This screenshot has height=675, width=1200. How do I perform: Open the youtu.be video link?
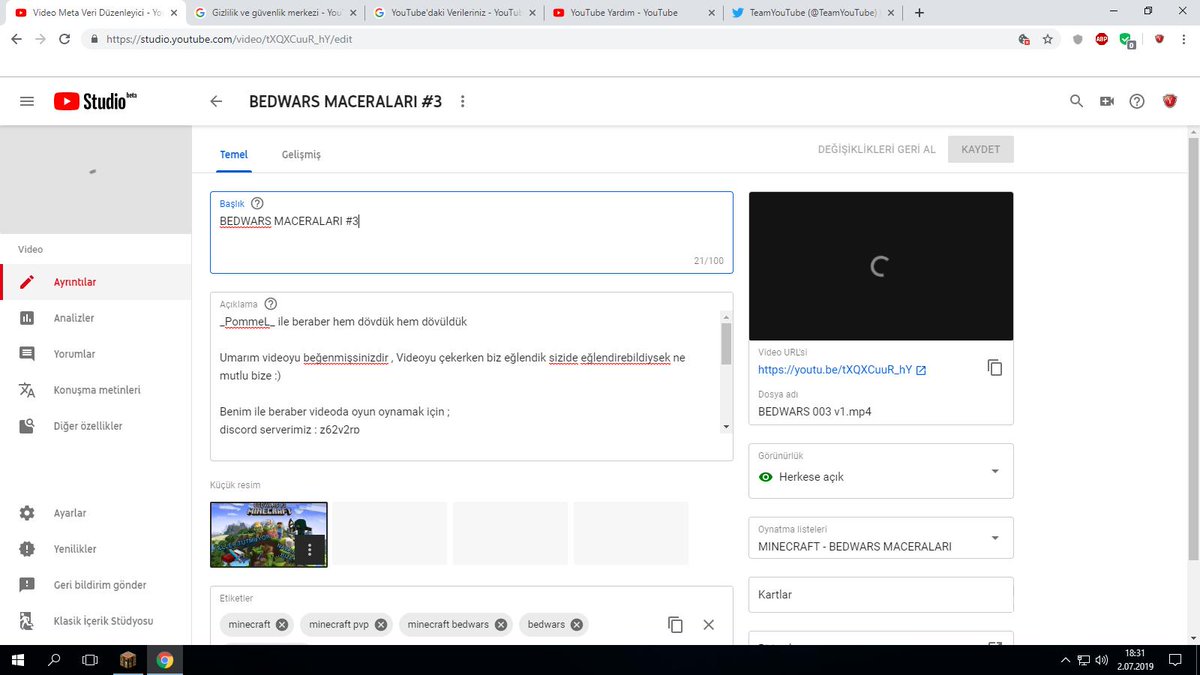tap(842, 370)
